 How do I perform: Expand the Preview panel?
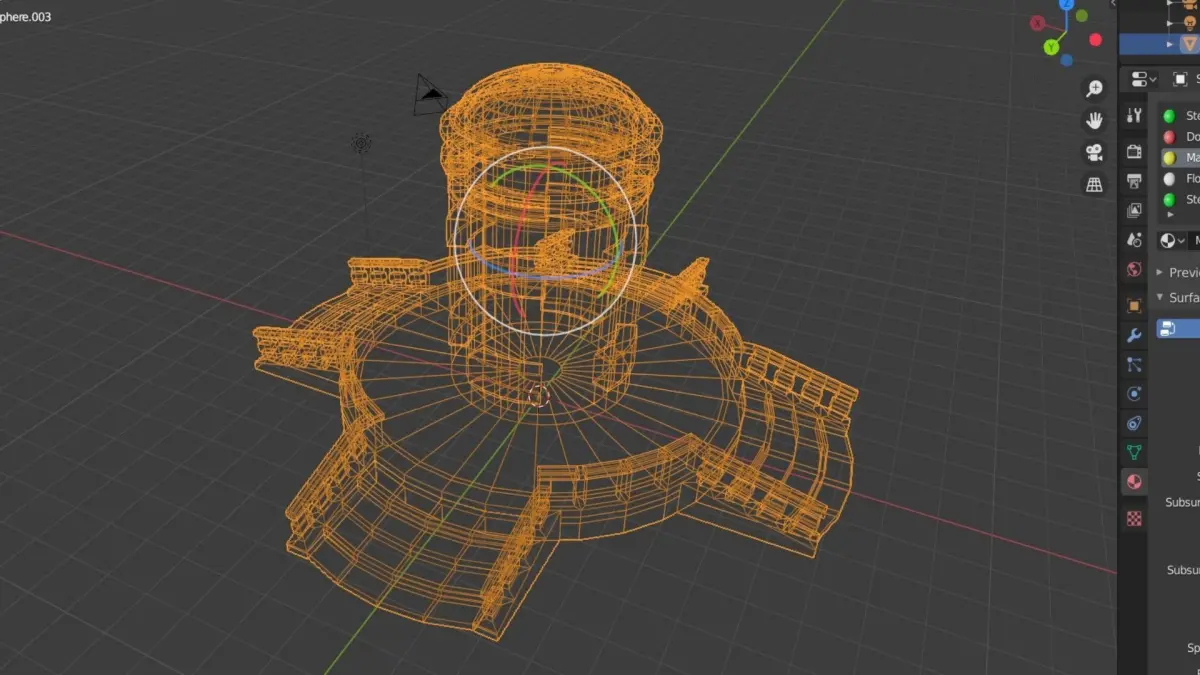tap(1160, 272)
